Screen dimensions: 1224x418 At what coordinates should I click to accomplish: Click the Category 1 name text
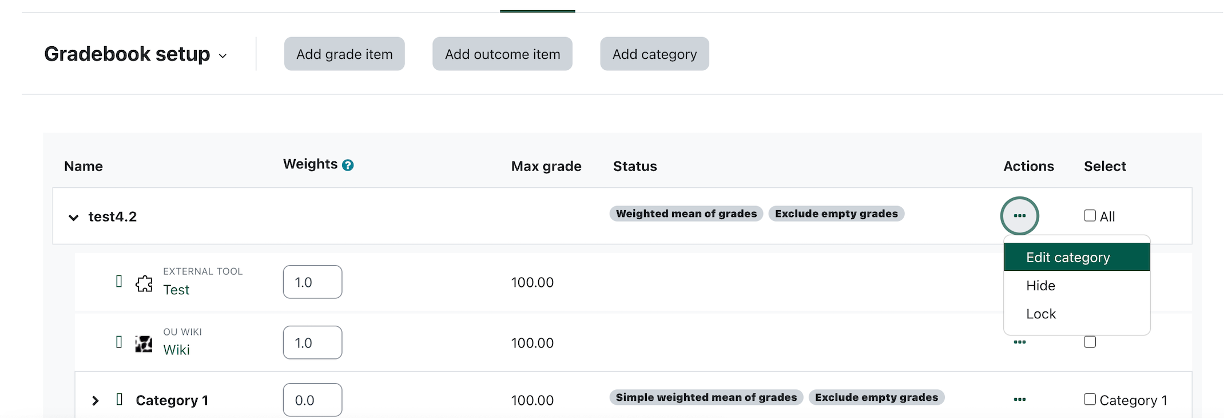[x=172, y=400]
